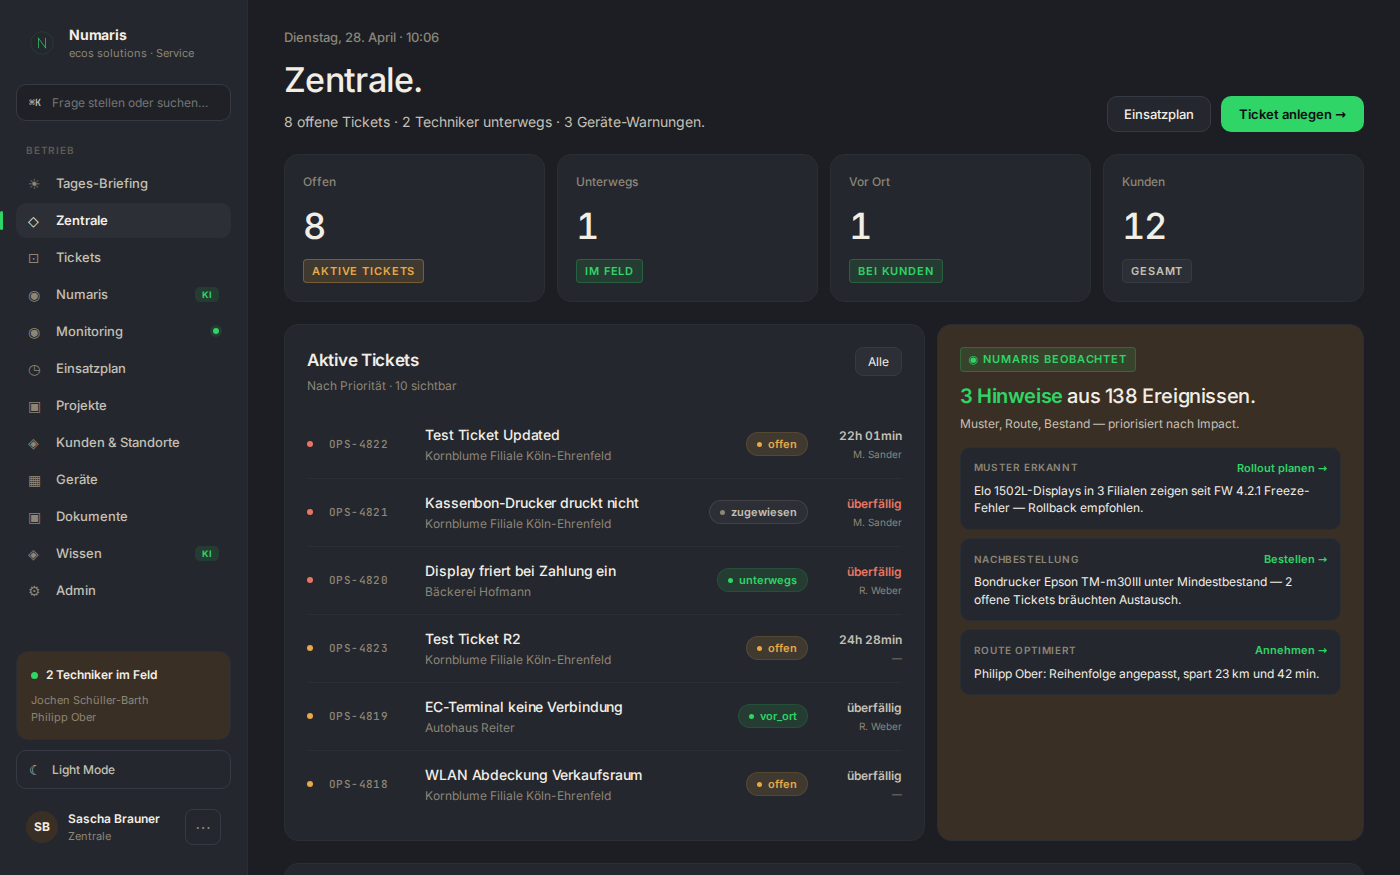Click the KI badge next to Wissen
This screenshot has height=875, width=1400.
pyautogui.click(x=207, y=554)
